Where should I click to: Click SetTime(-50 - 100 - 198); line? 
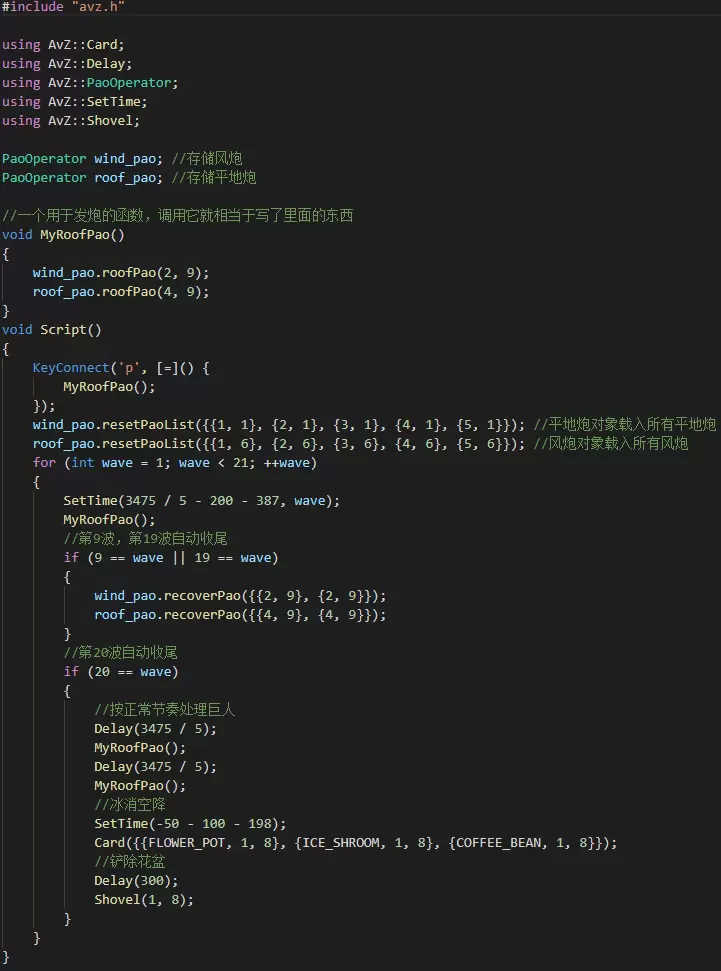pyautogui.click(x=190, y=824)
